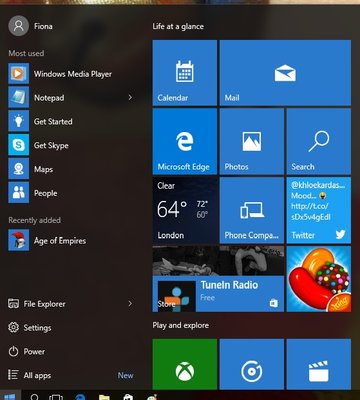Click the New label beside All apps
Image resolution: width=360 pixels, height=400 pixels.
pos(125,375)
